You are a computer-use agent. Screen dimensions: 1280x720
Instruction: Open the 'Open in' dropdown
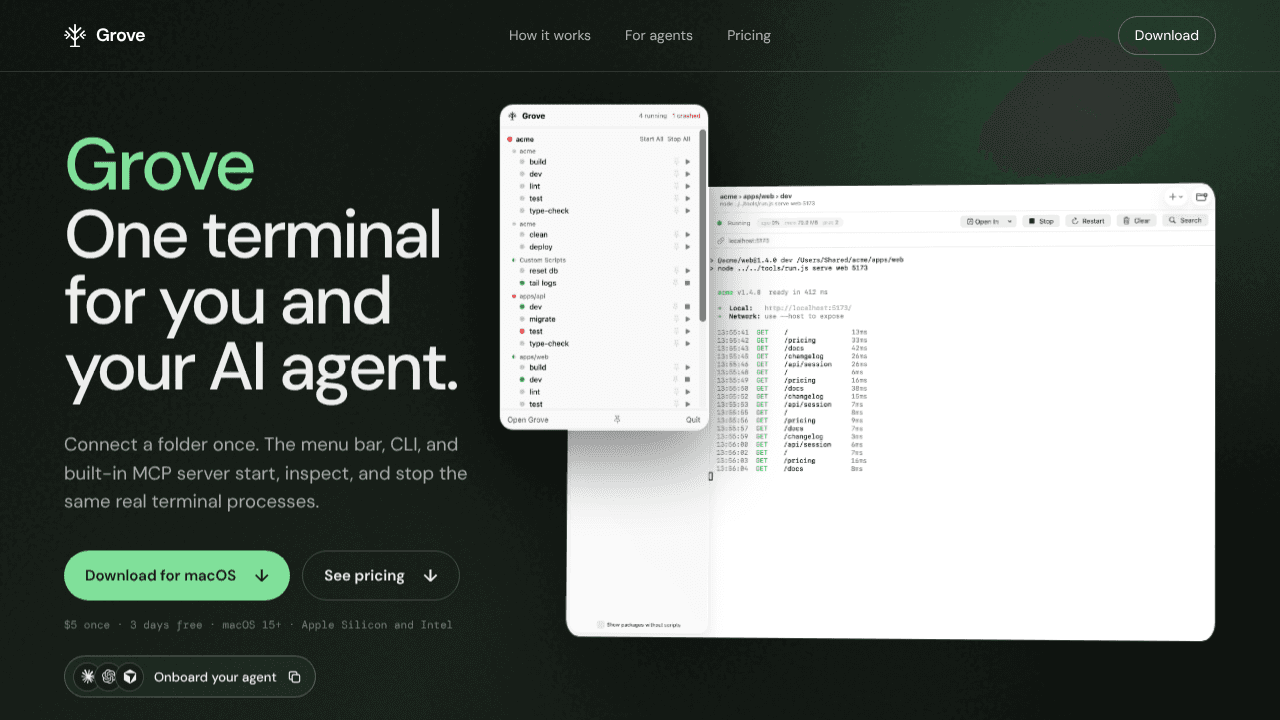pyautogui.click(x=988, y=221)
